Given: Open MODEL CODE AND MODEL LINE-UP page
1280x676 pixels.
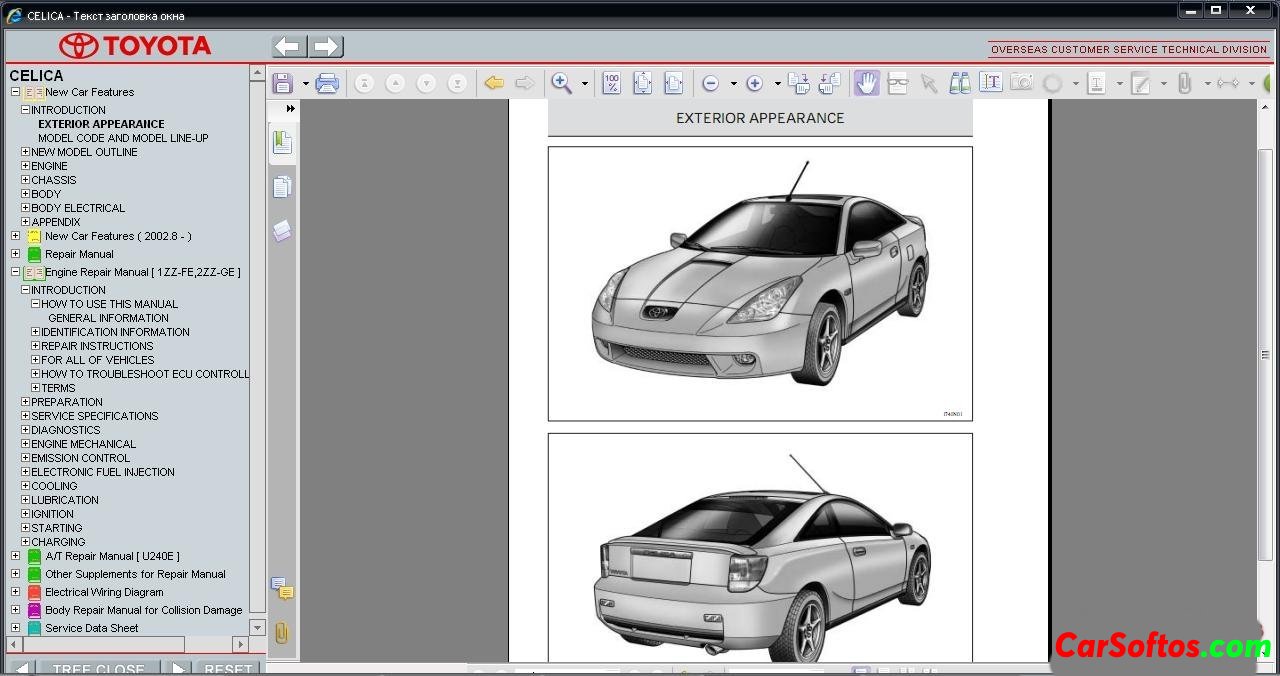Looking at the screenshot, I should tap(123, 138).
